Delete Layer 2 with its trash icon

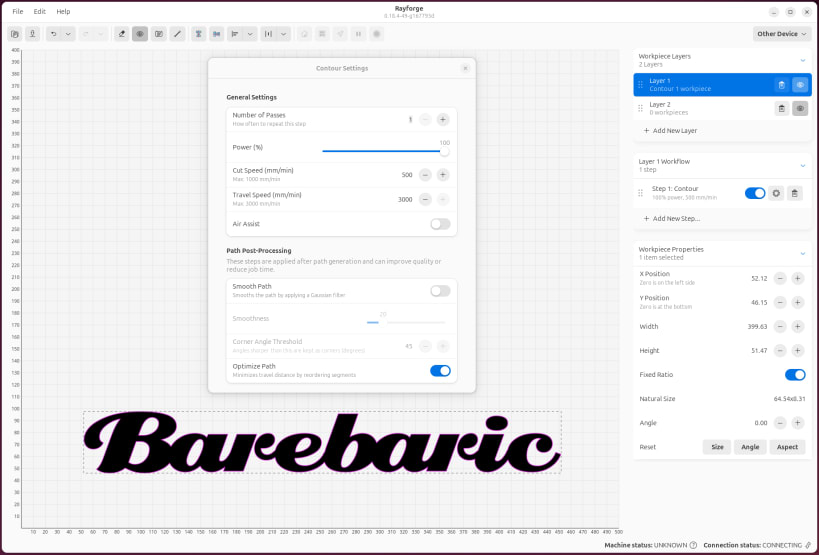click(x=781, y=109)
